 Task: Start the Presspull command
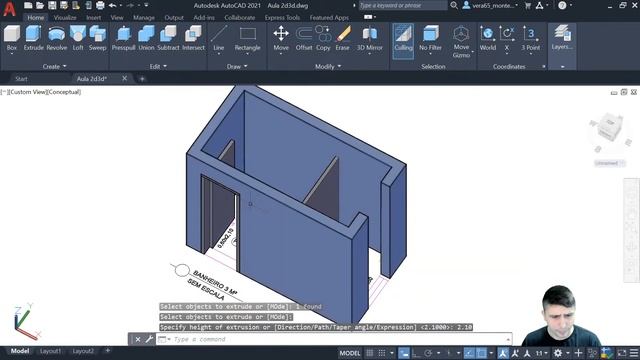(x=124, y=38)
